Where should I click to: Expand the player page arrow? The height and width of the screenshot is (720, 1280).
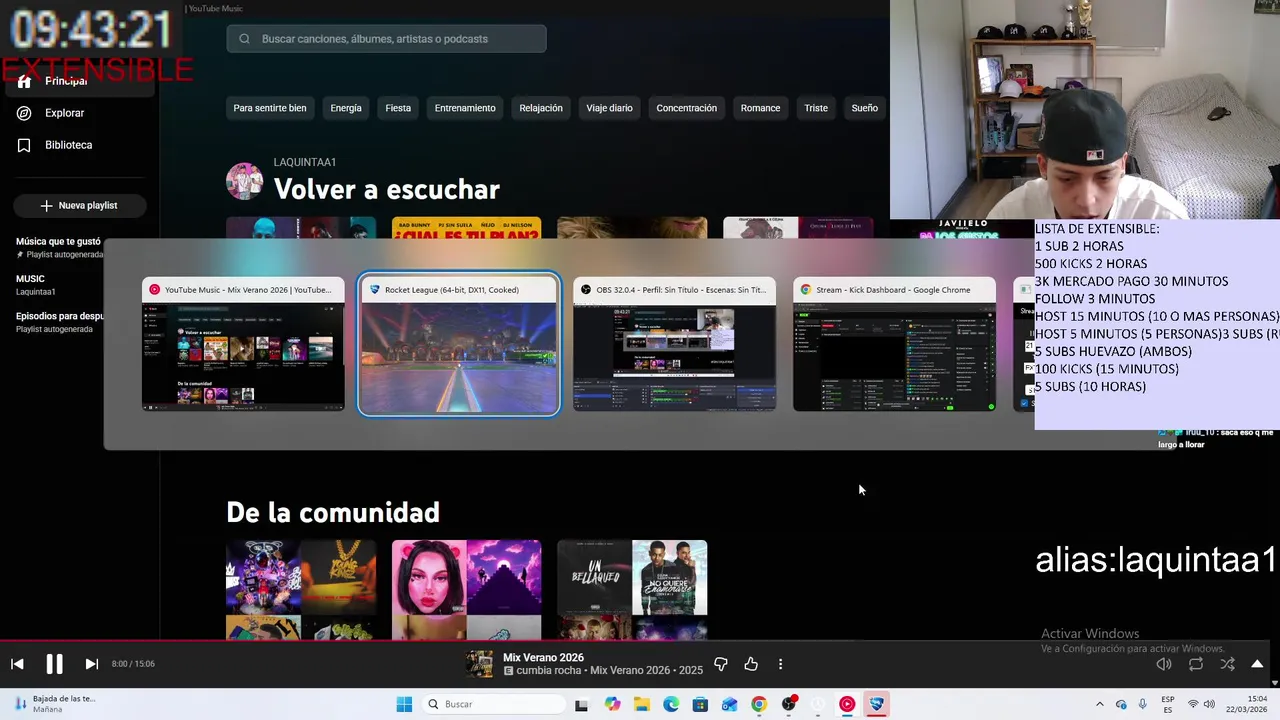(x=1257, y=664)
